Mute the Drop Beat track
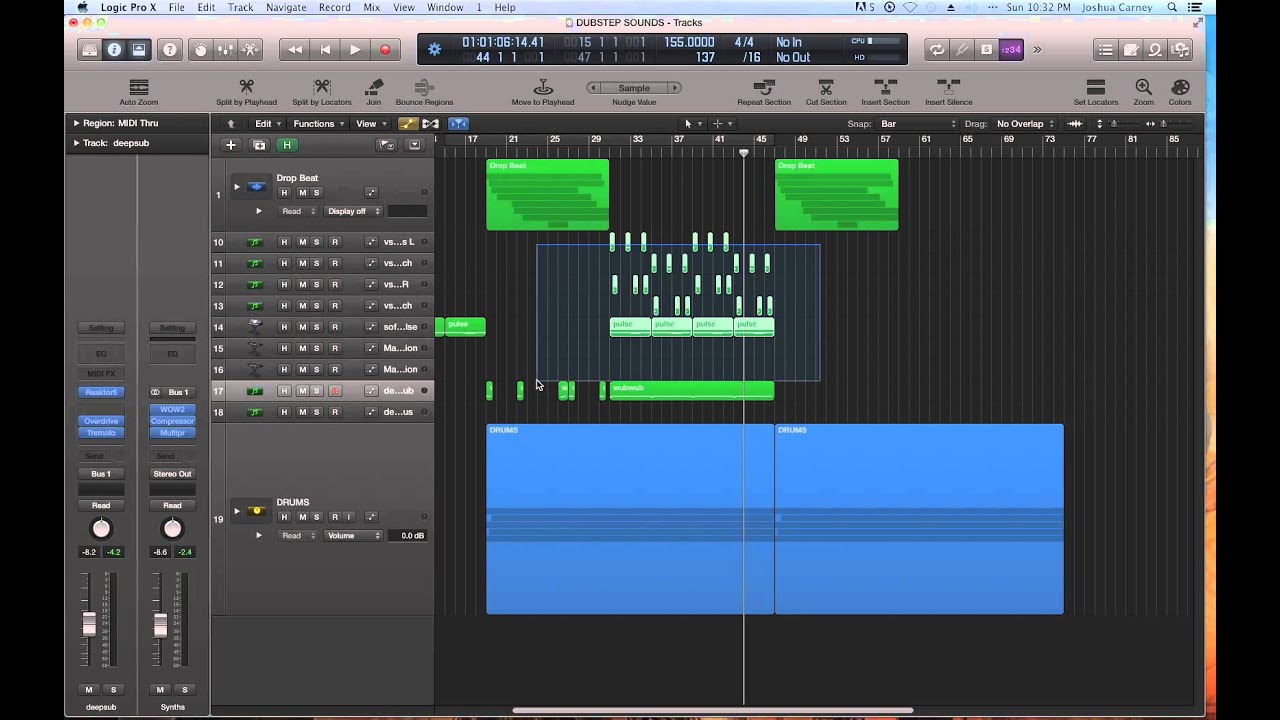The image size is (1280, 720). point(302,192)
